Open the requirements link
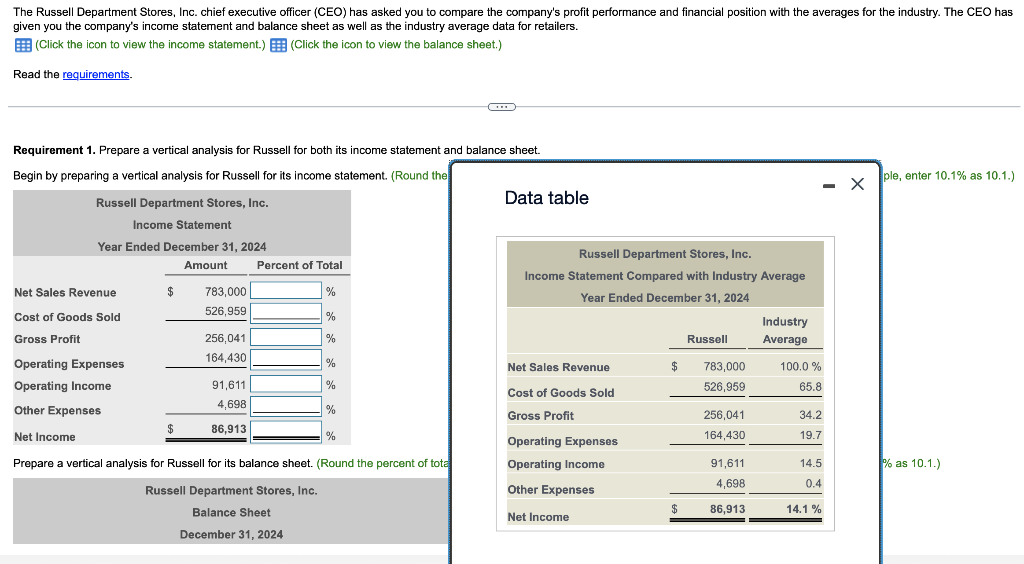1024x564 pixels. [96, 74]
